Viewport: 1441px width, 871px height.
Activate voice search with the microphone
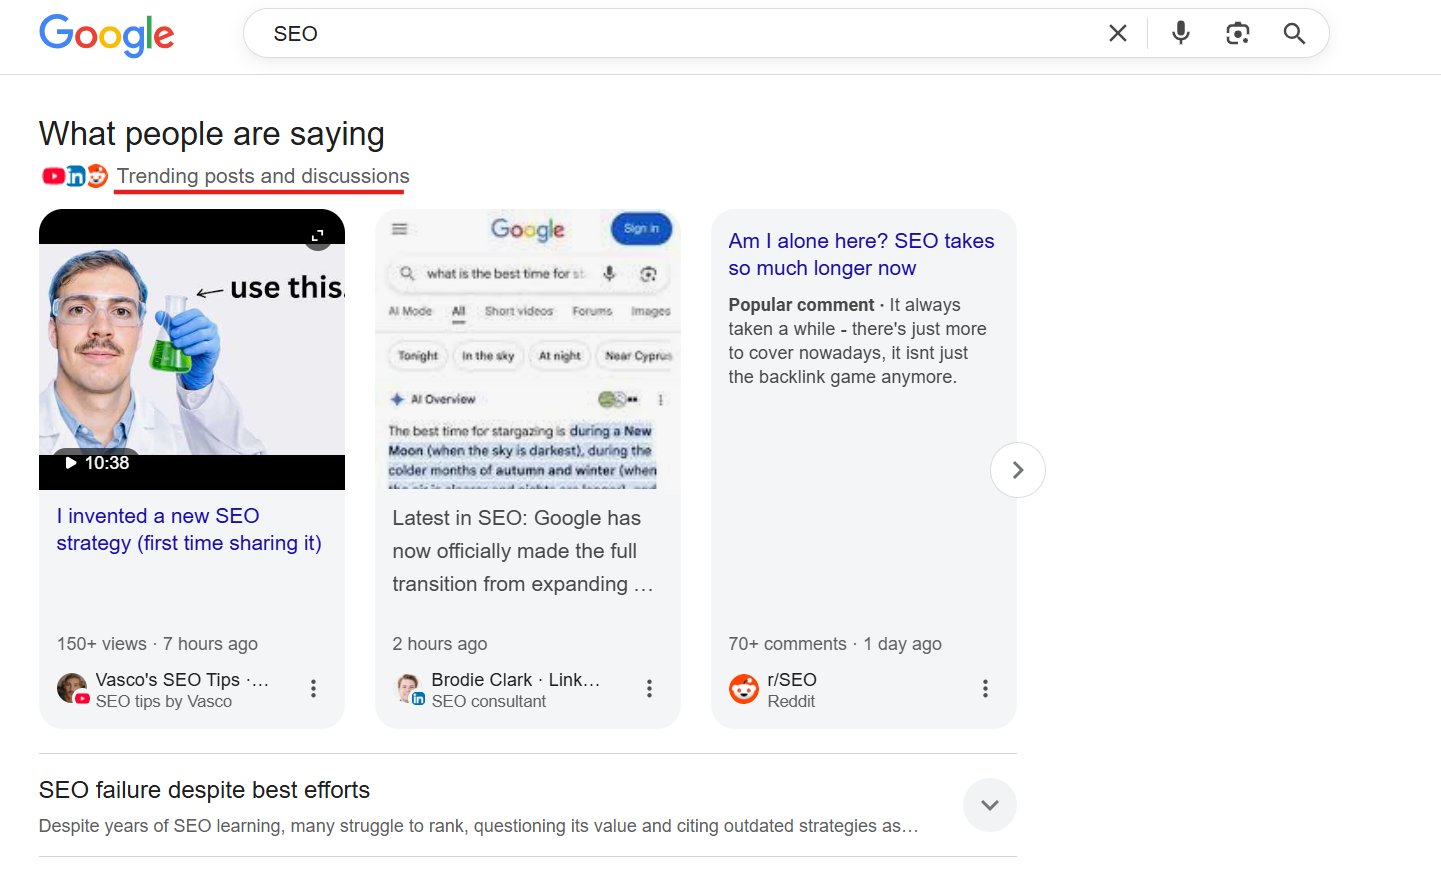pos(1180,33)
